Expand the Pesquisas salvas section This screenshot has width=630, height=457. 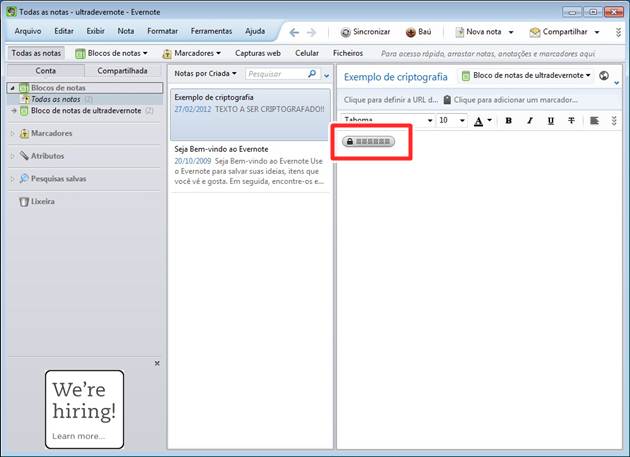click(12, 179)
